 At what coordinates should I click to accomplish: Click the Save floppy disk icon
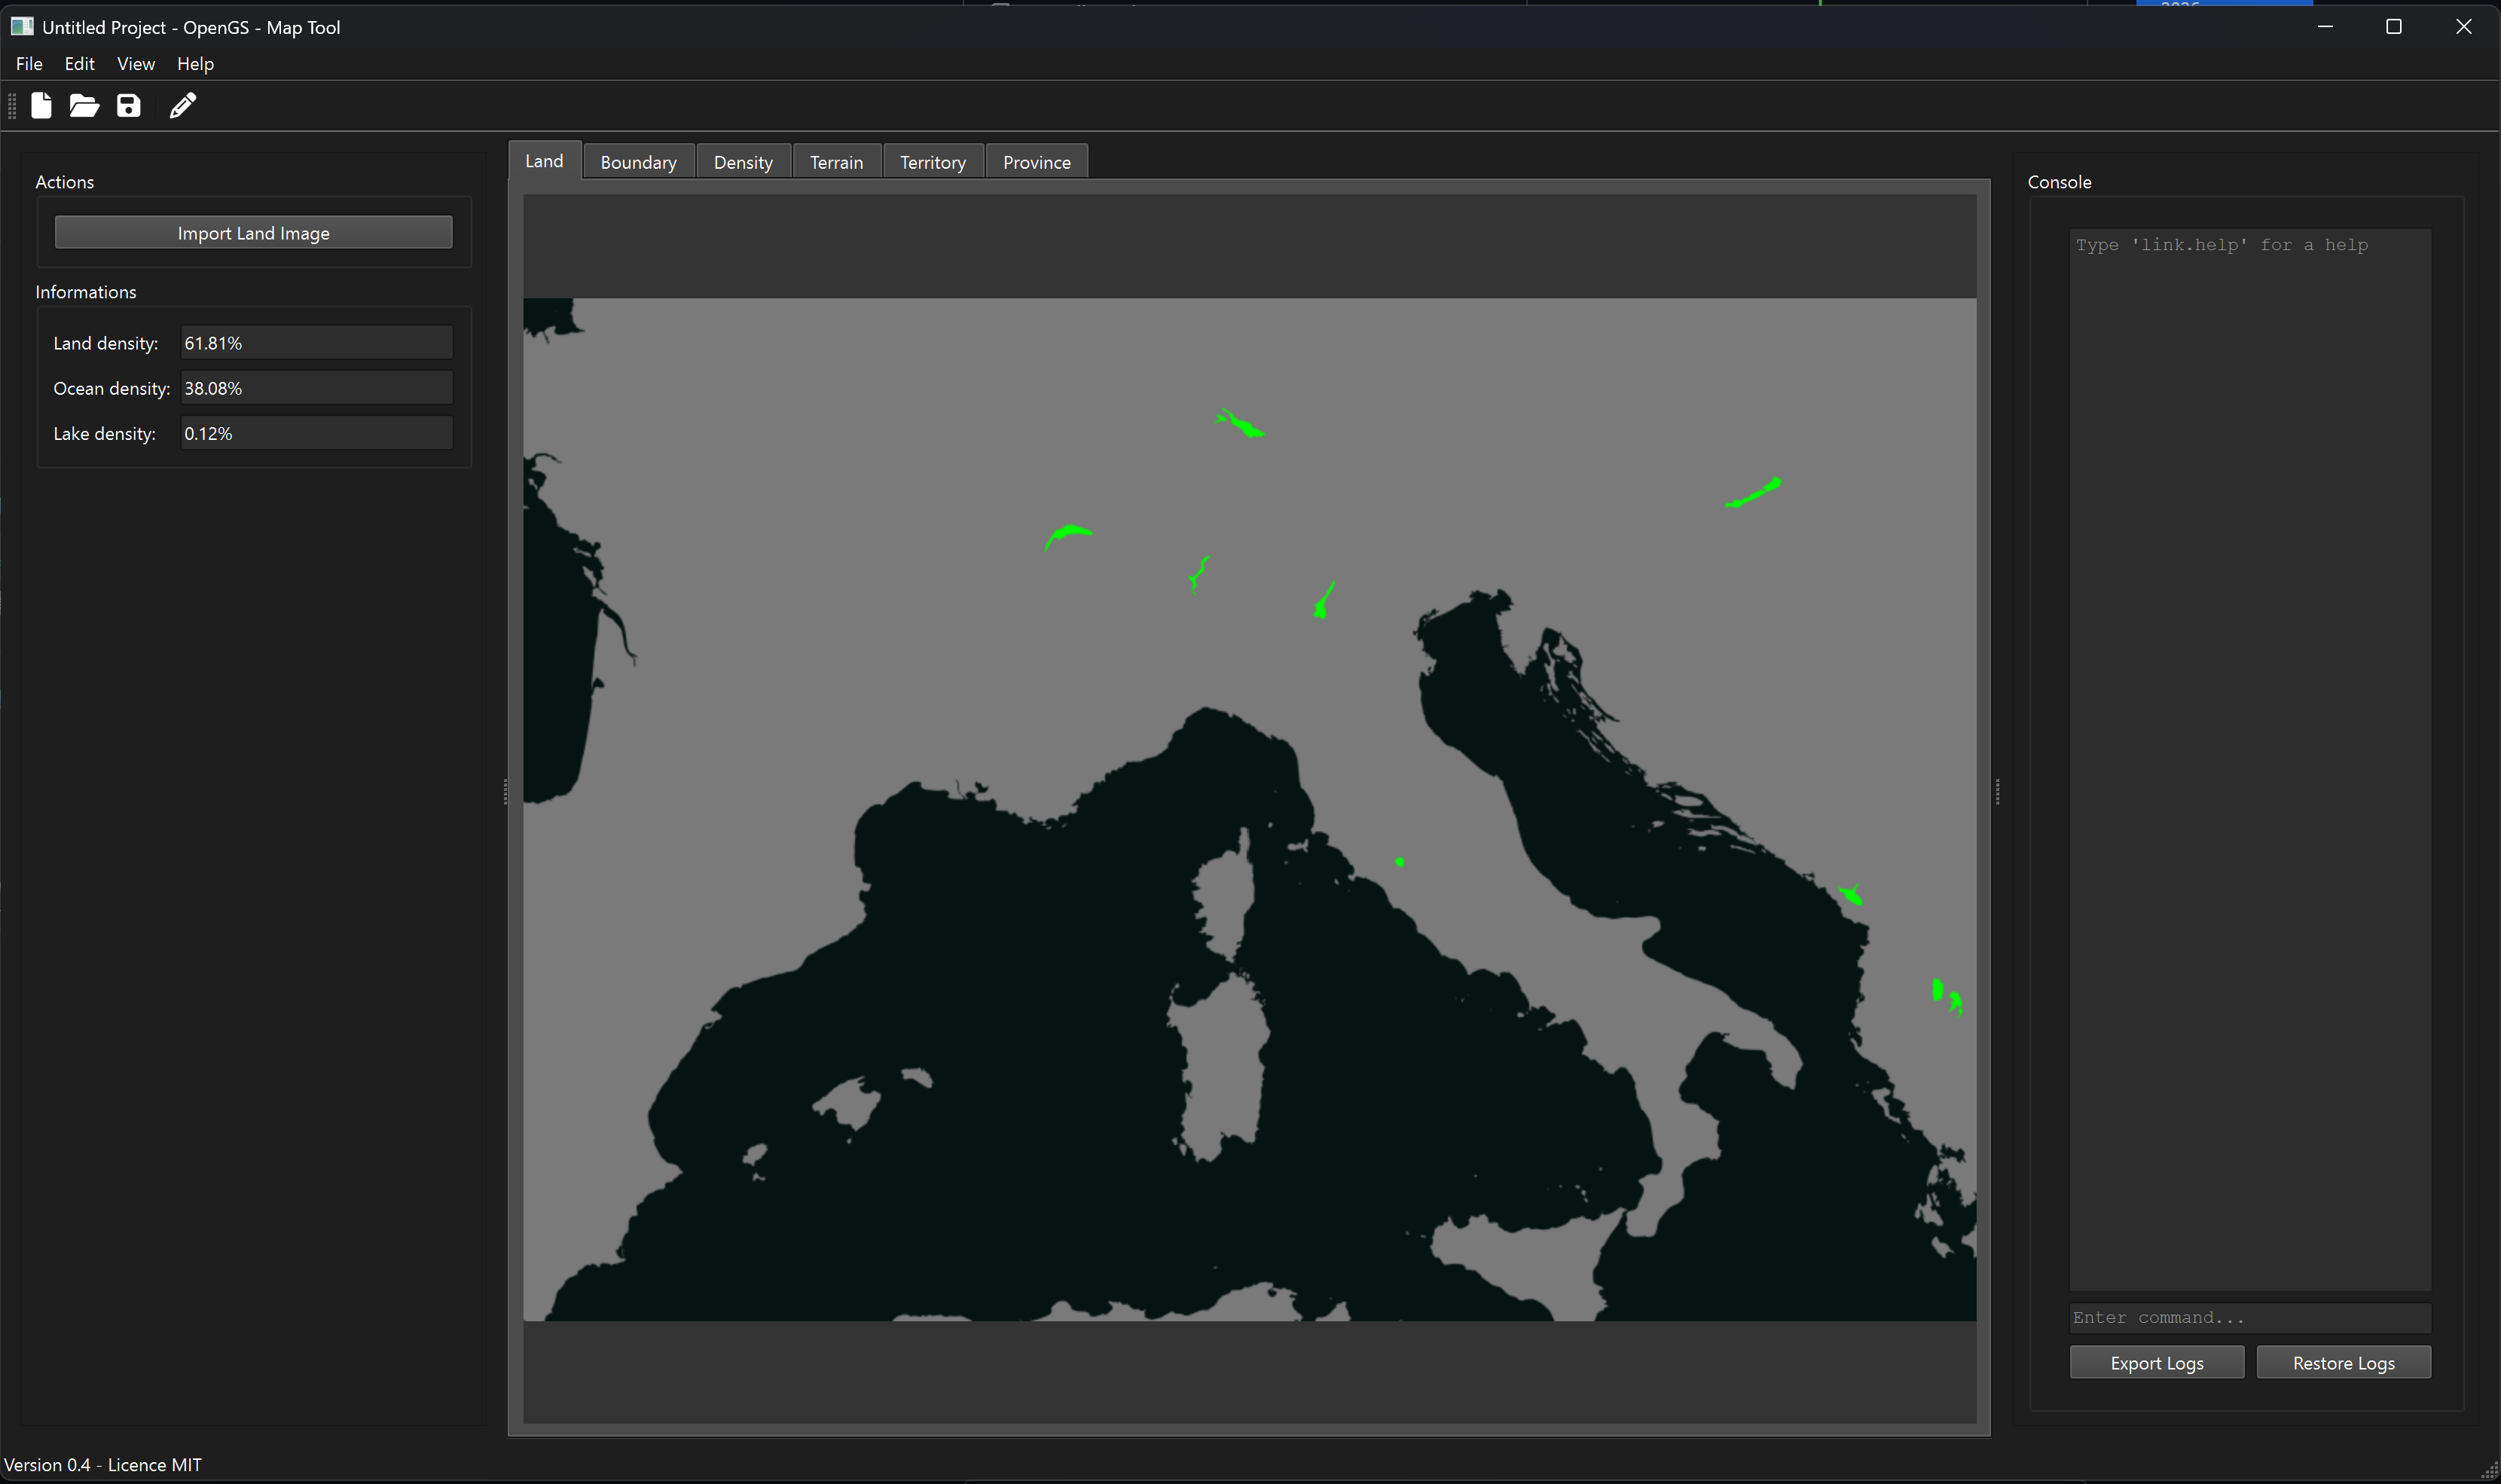click(129, 106)
